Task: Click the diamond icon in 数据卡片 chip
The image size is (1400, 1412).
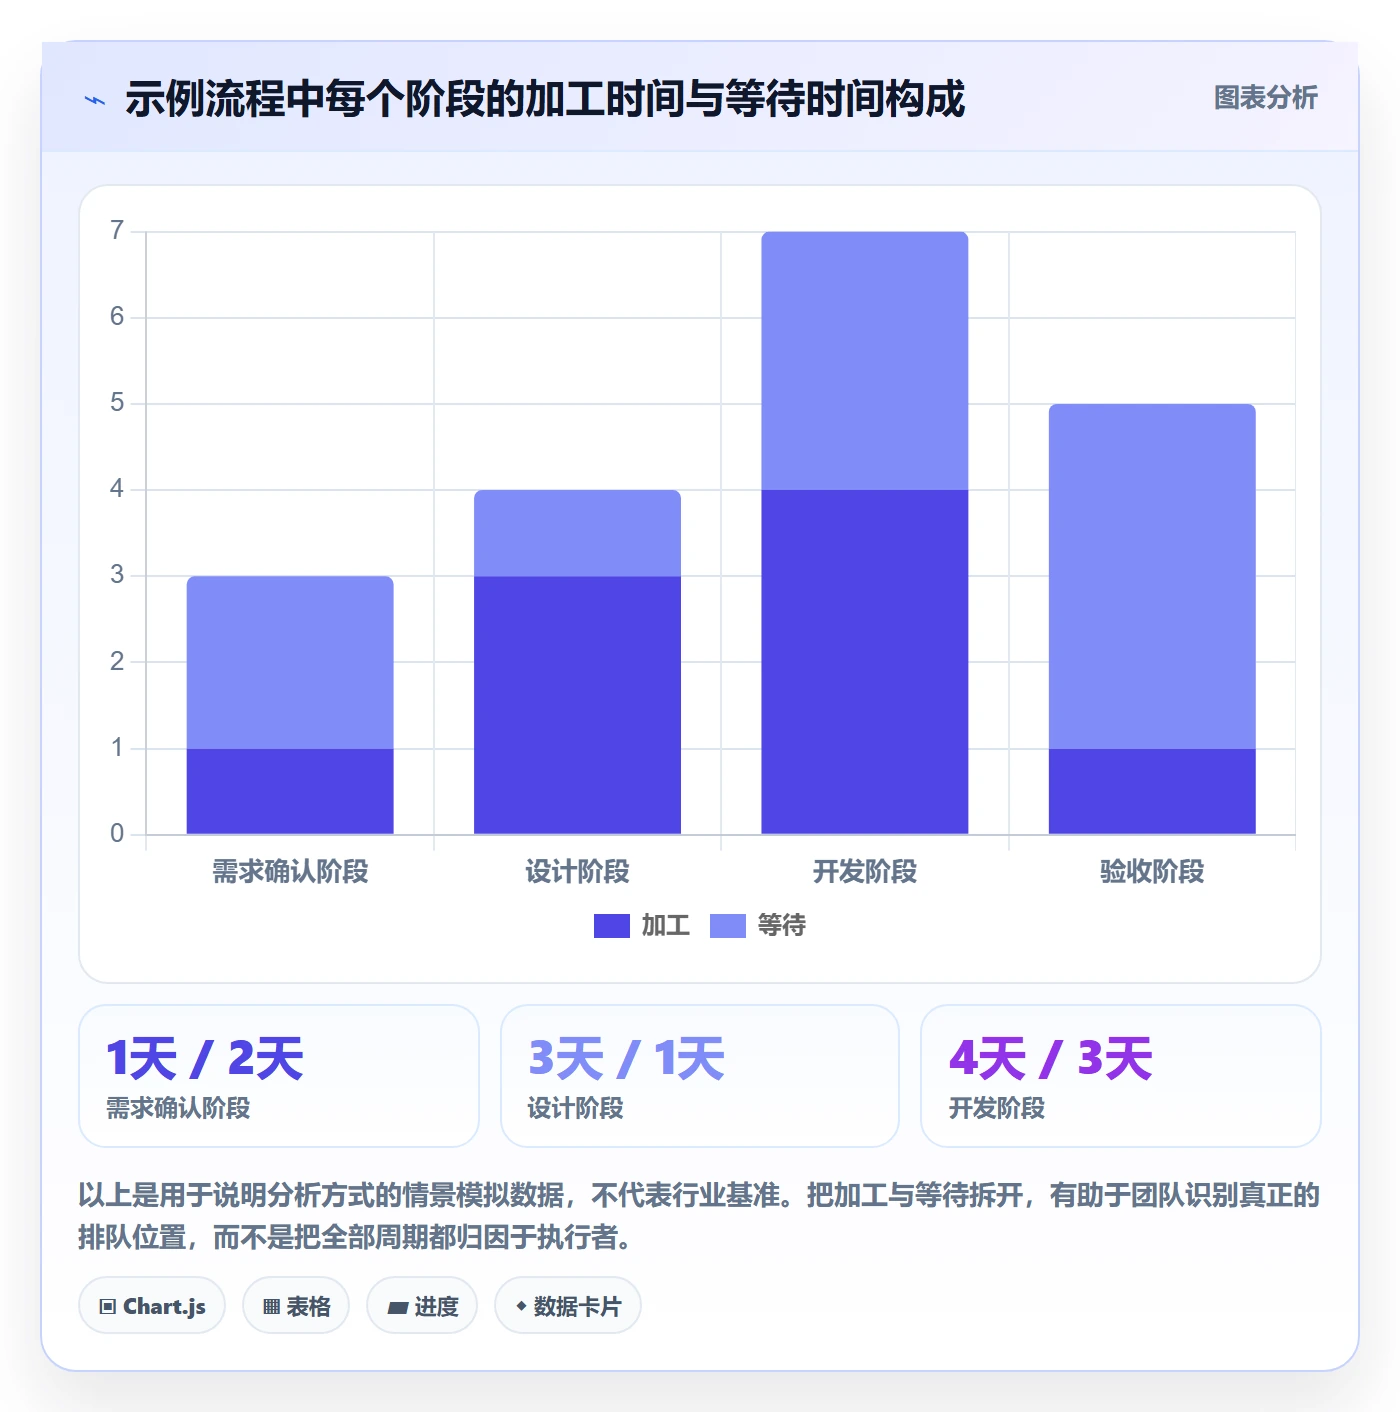Action: 521,1306
